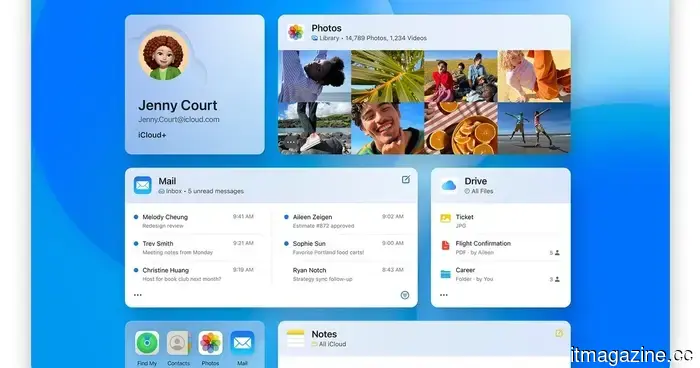The width and height of the screenshot is (700, 368).
Task: Open photo options on rocks photo
Action: [x=291, y=142]
